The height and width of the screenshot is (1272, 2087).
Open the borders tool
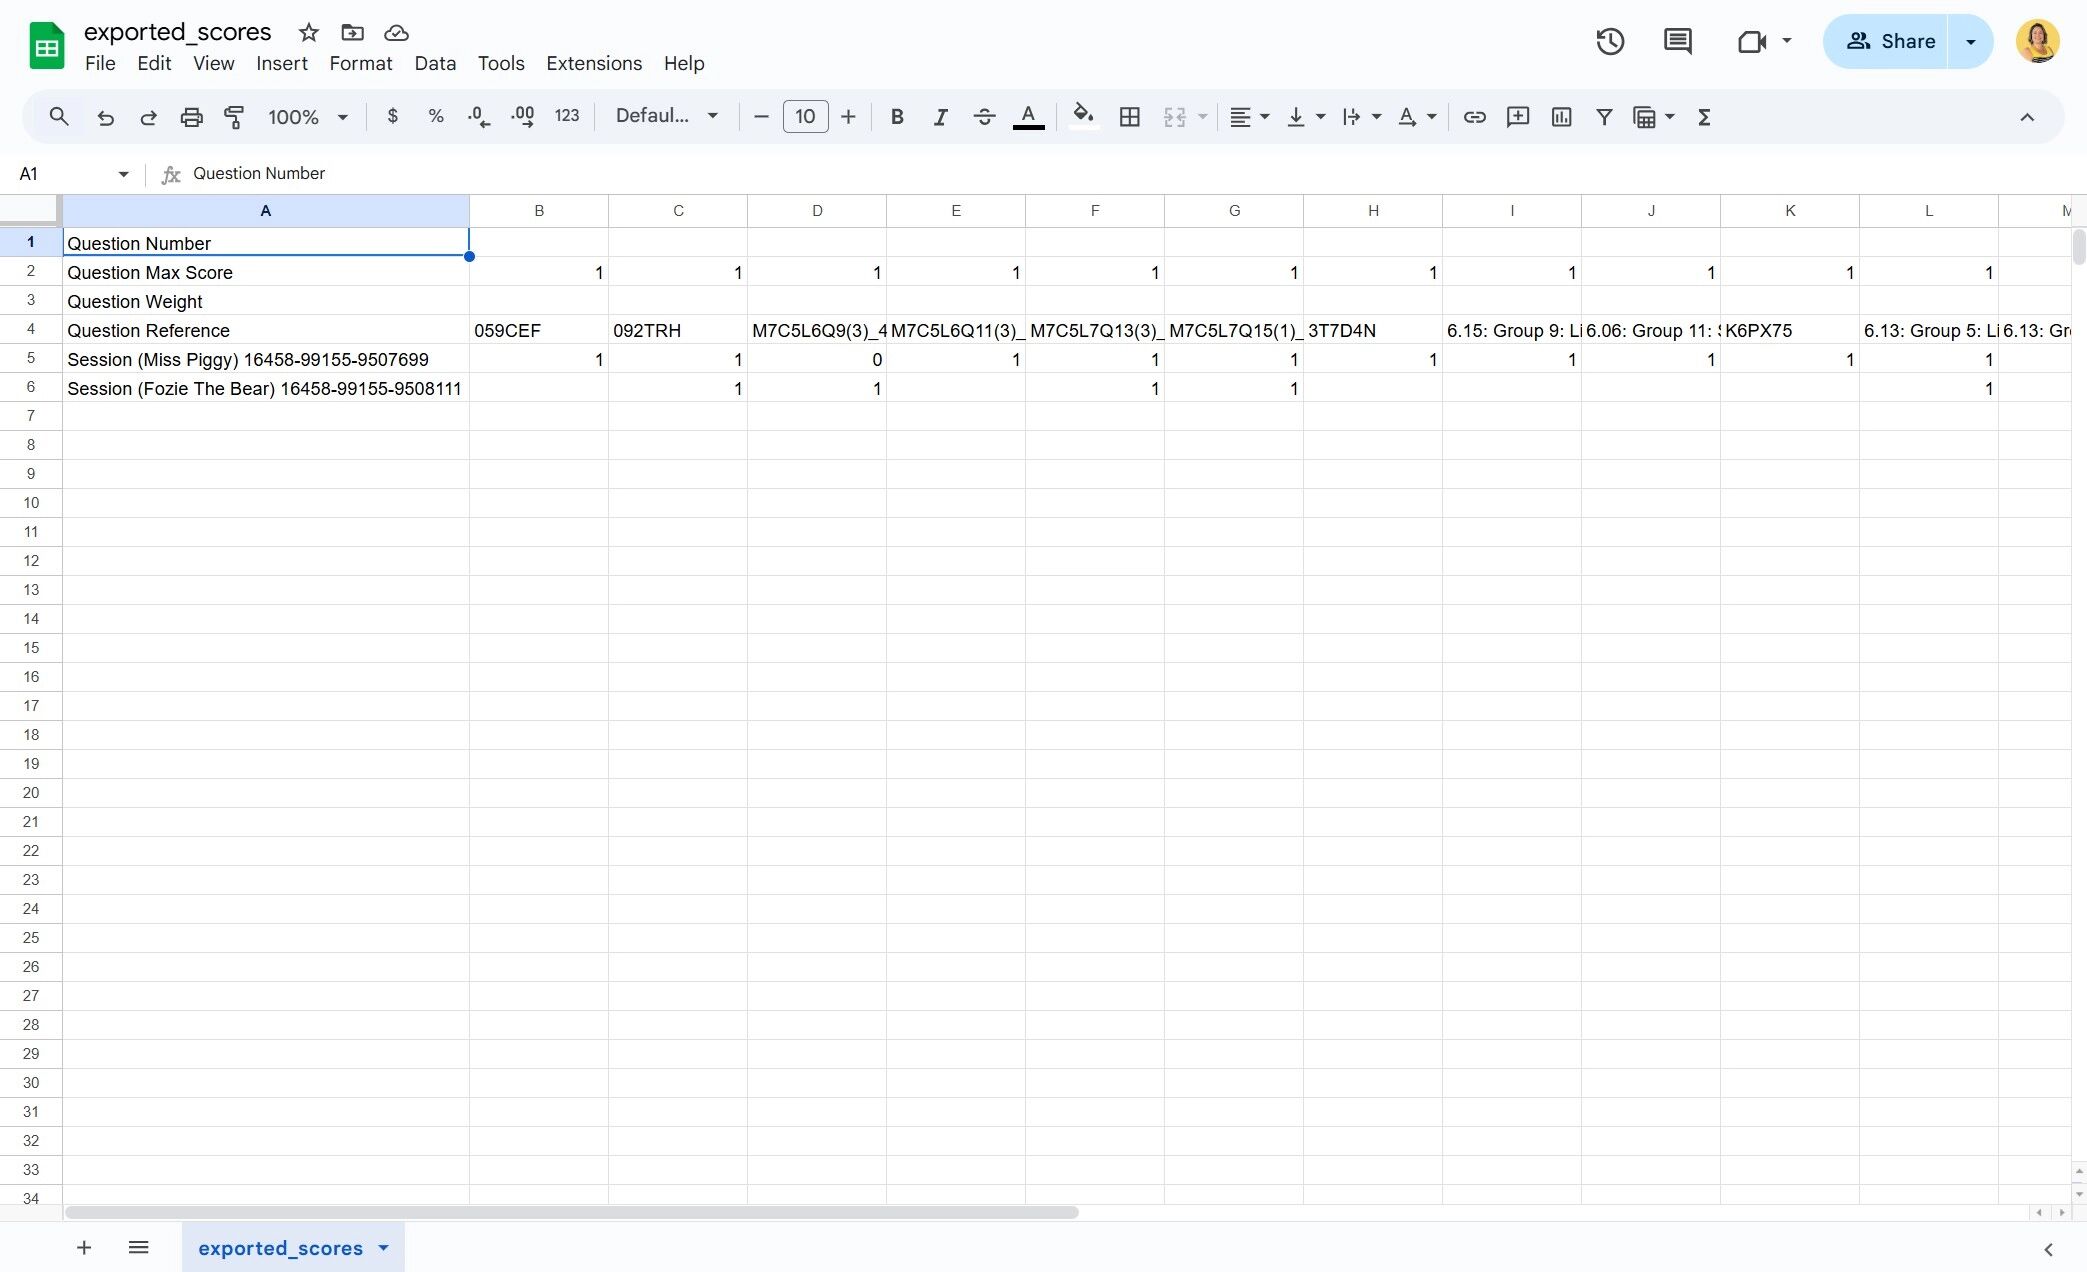click(1129, 117)
